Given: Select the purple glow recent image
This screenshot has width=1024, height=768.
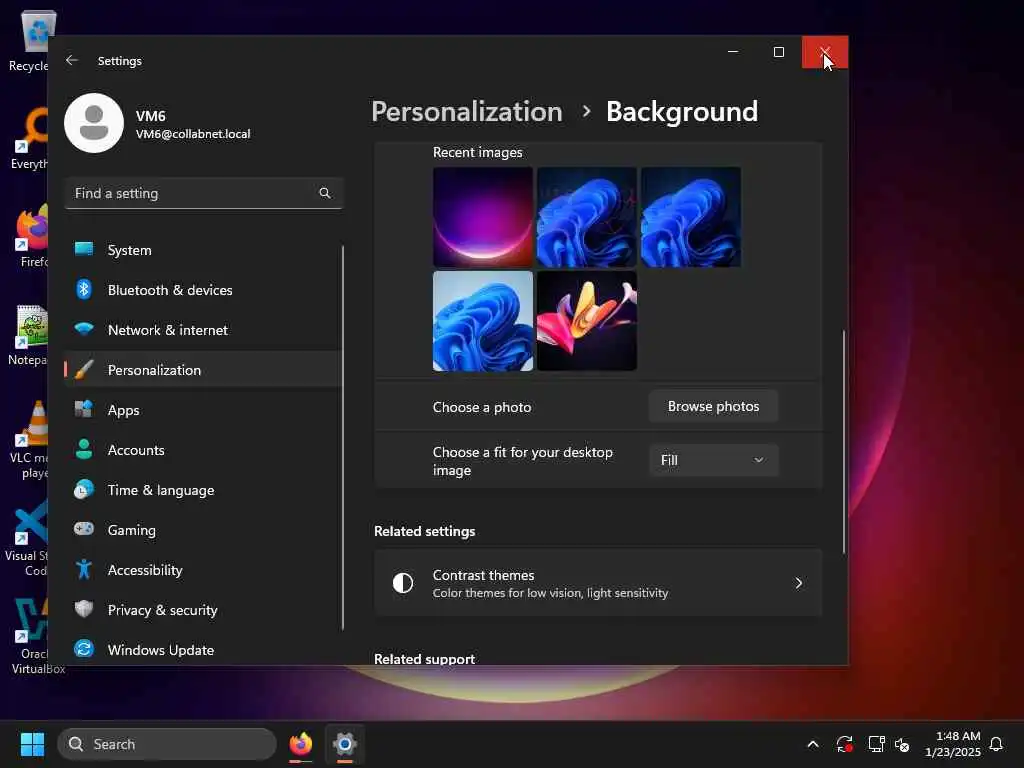Looking at the screenshot, I should (x=483, y=217).
